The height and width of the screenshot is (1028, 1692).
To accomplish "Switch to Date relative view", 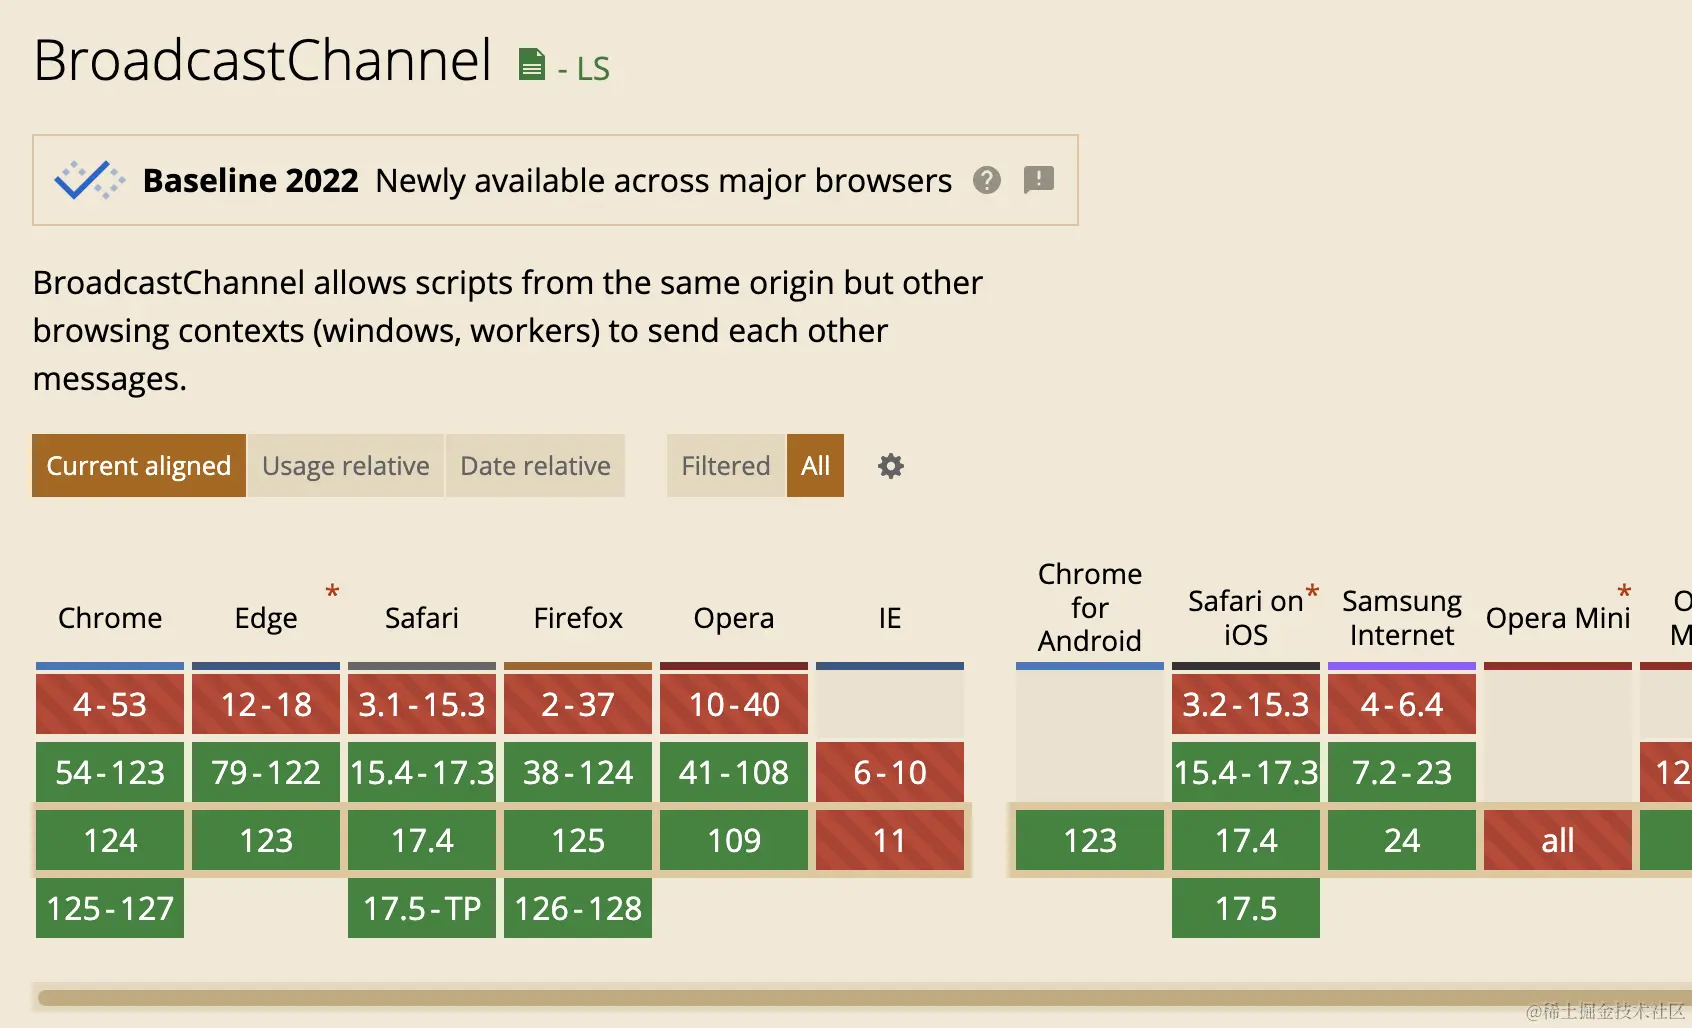I will (535, 466).
